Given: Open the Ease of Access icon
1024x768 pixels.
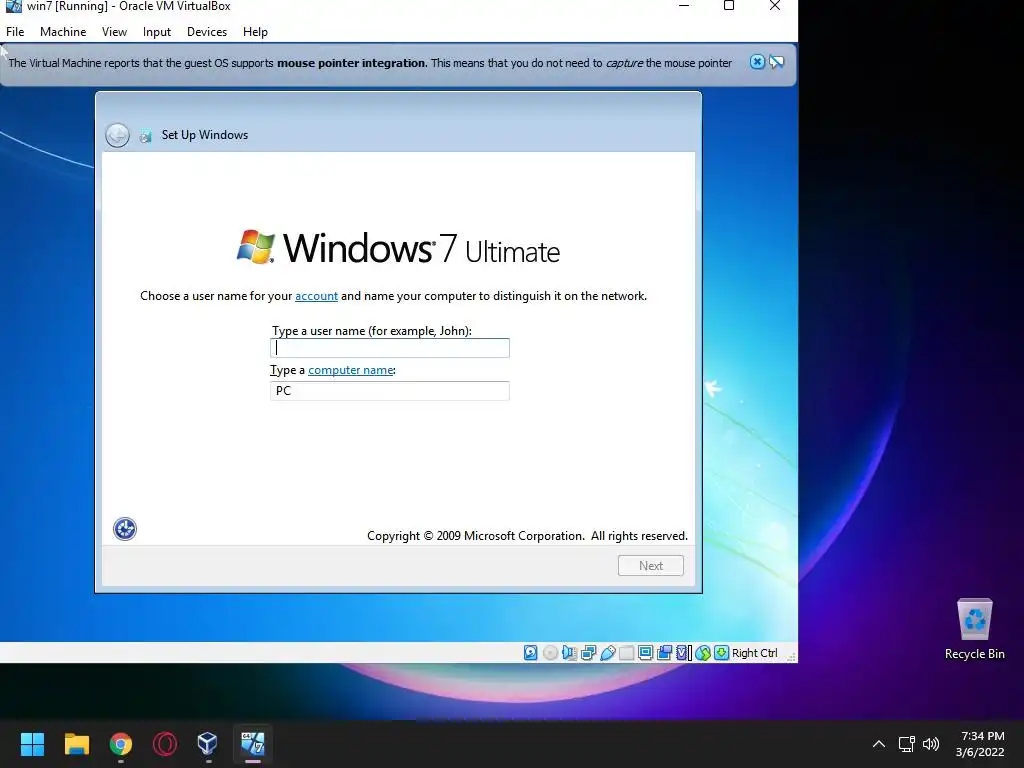Looking at the screenshot, I should coord(125,528).
